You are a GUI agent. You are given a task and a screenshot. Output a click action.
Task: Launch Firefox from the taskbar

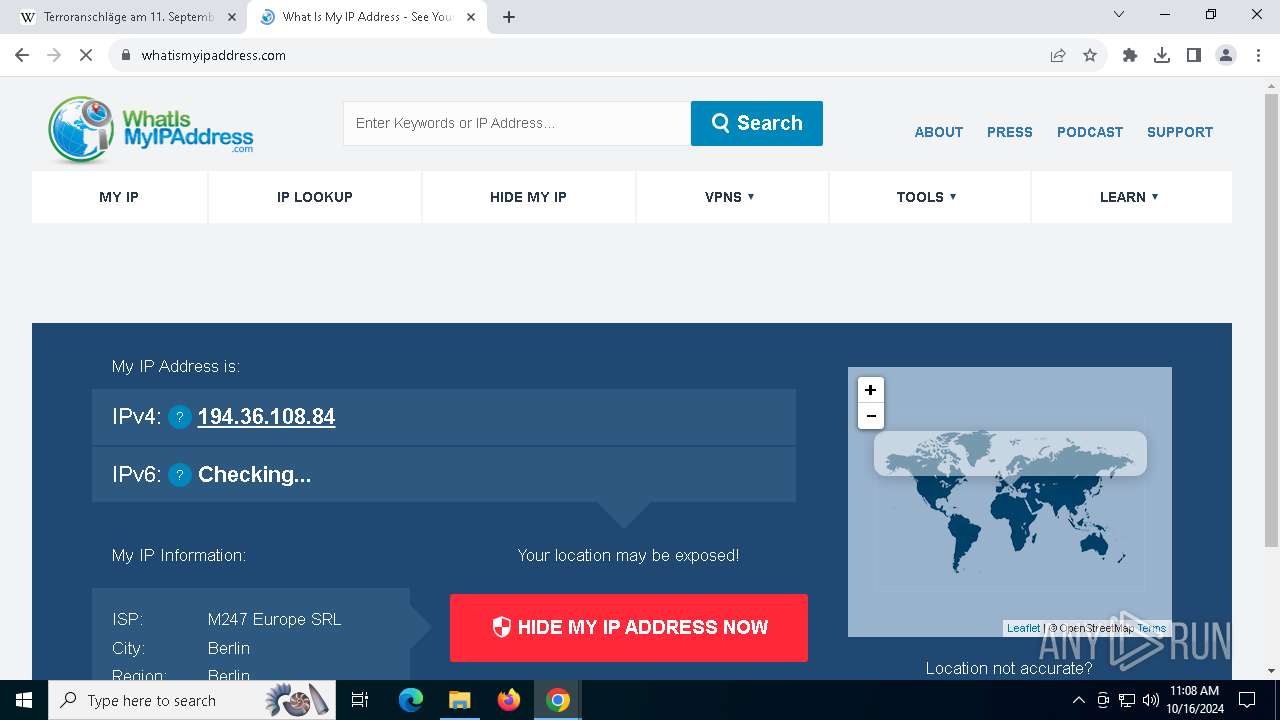click(509, 700)
